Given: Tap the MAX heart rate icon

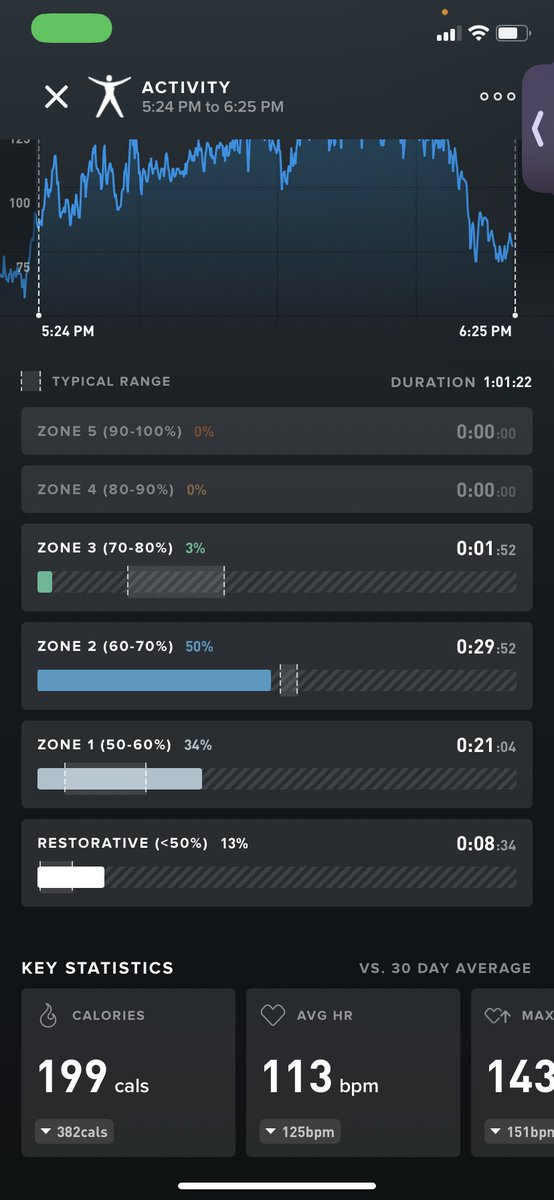Looking at the screenshot, I should pyautogui.click(x=497, y=1016).
